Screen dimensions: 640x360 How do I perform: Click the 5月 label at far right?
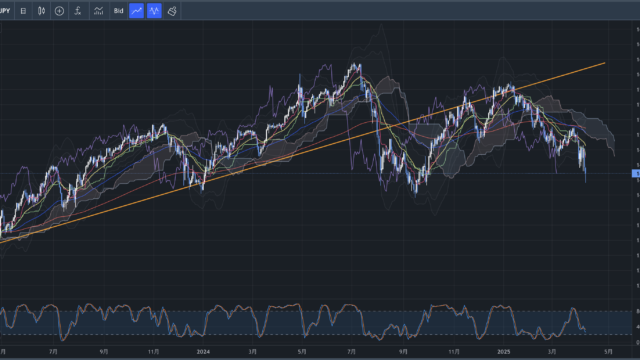608,351
